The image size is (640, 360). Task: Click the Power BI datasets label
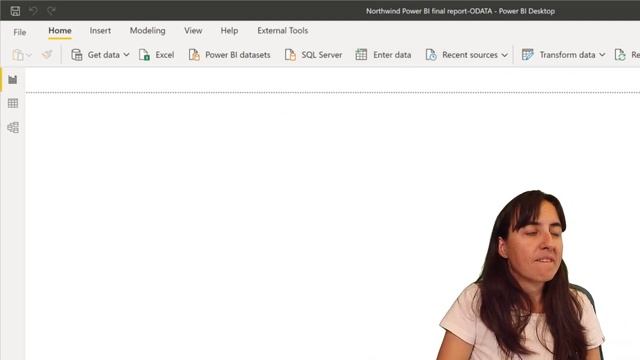(238, 55)
